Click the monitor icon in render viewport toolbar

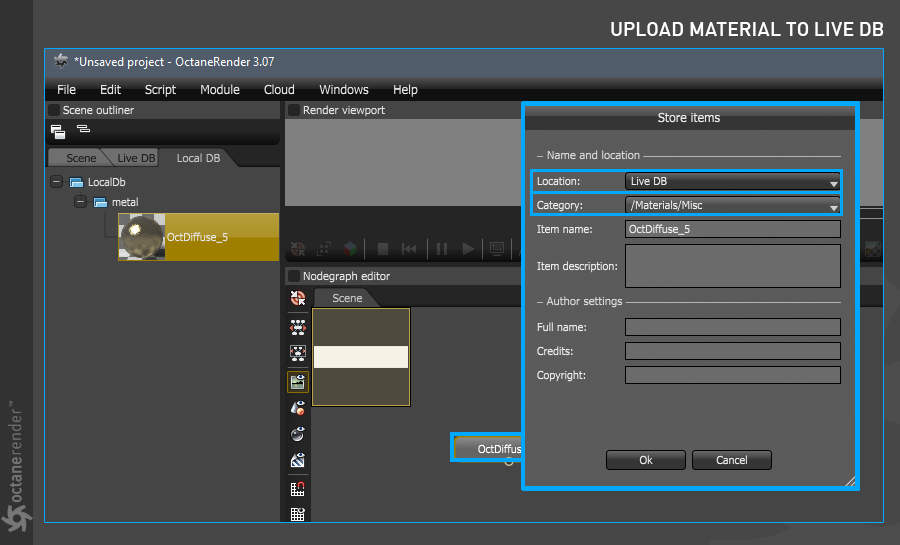point(497,249)
